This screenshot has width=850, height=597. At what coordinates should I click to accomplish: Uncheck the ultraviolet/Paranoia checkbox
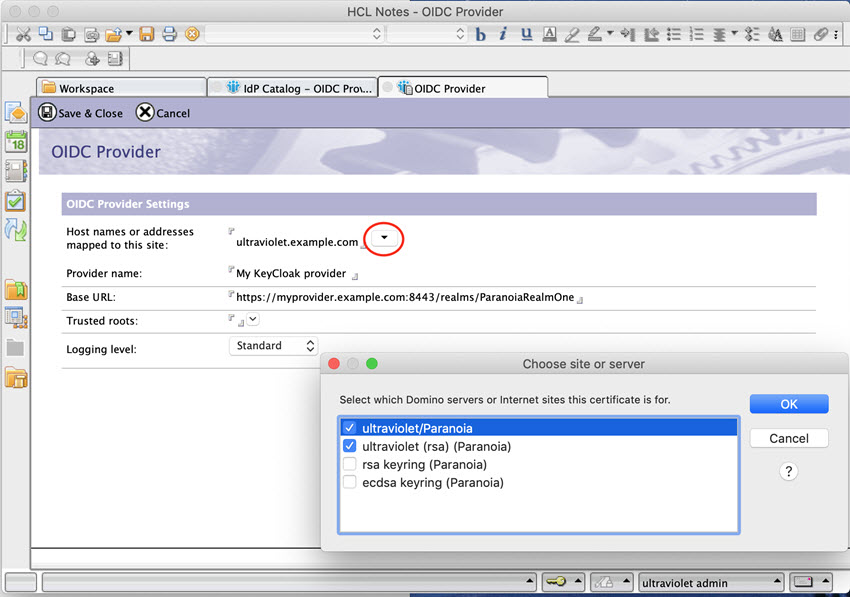click(350, 428)
